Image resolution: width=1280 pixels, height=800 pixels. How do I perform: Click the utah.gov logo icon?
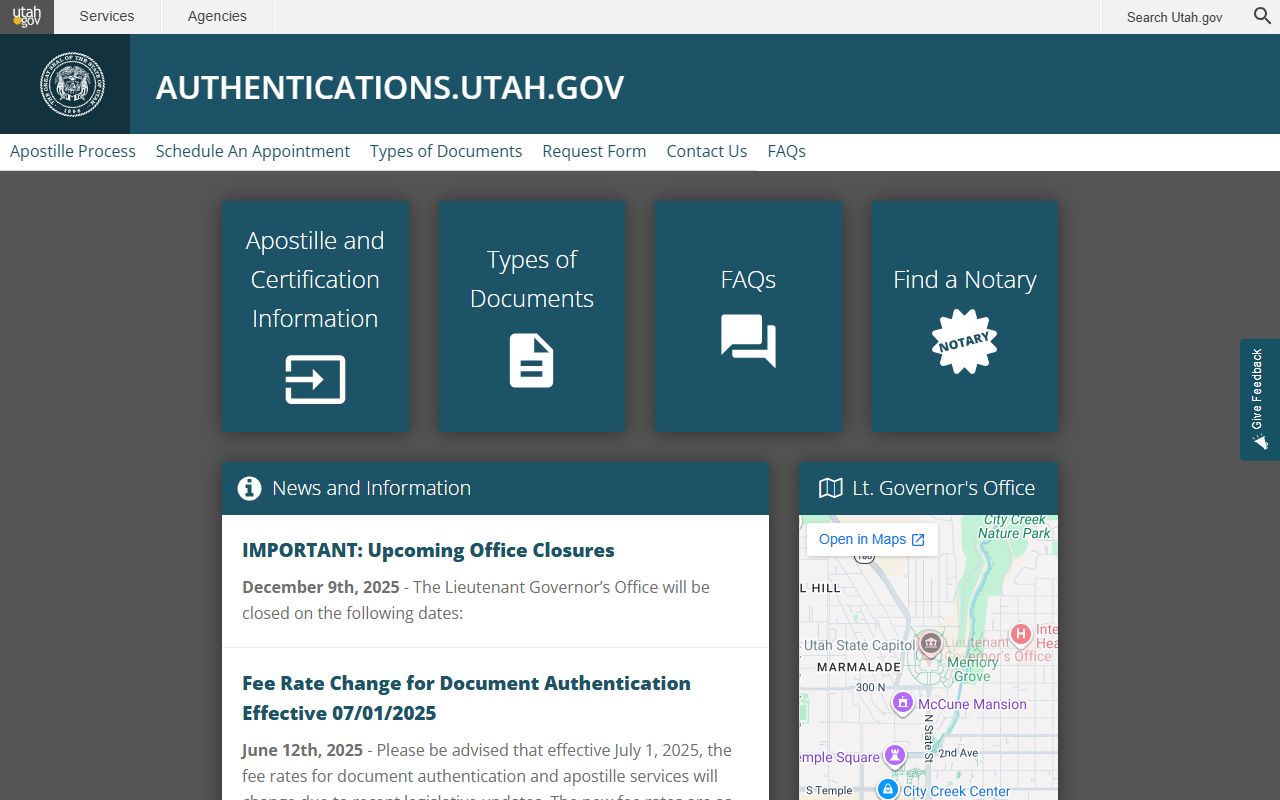click(27, 16)
